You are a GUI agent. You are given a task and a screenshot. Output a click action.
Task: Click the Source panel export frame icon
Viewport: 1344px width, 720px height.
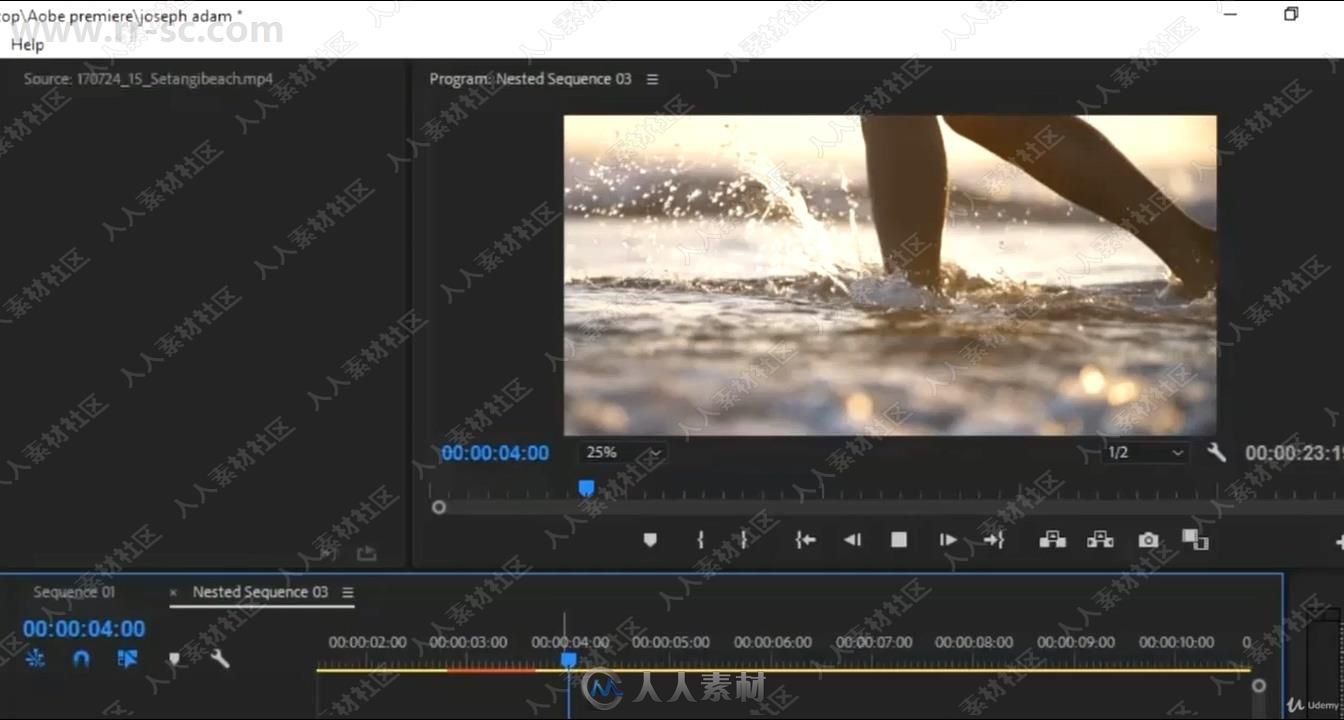[x=367, y=553]
